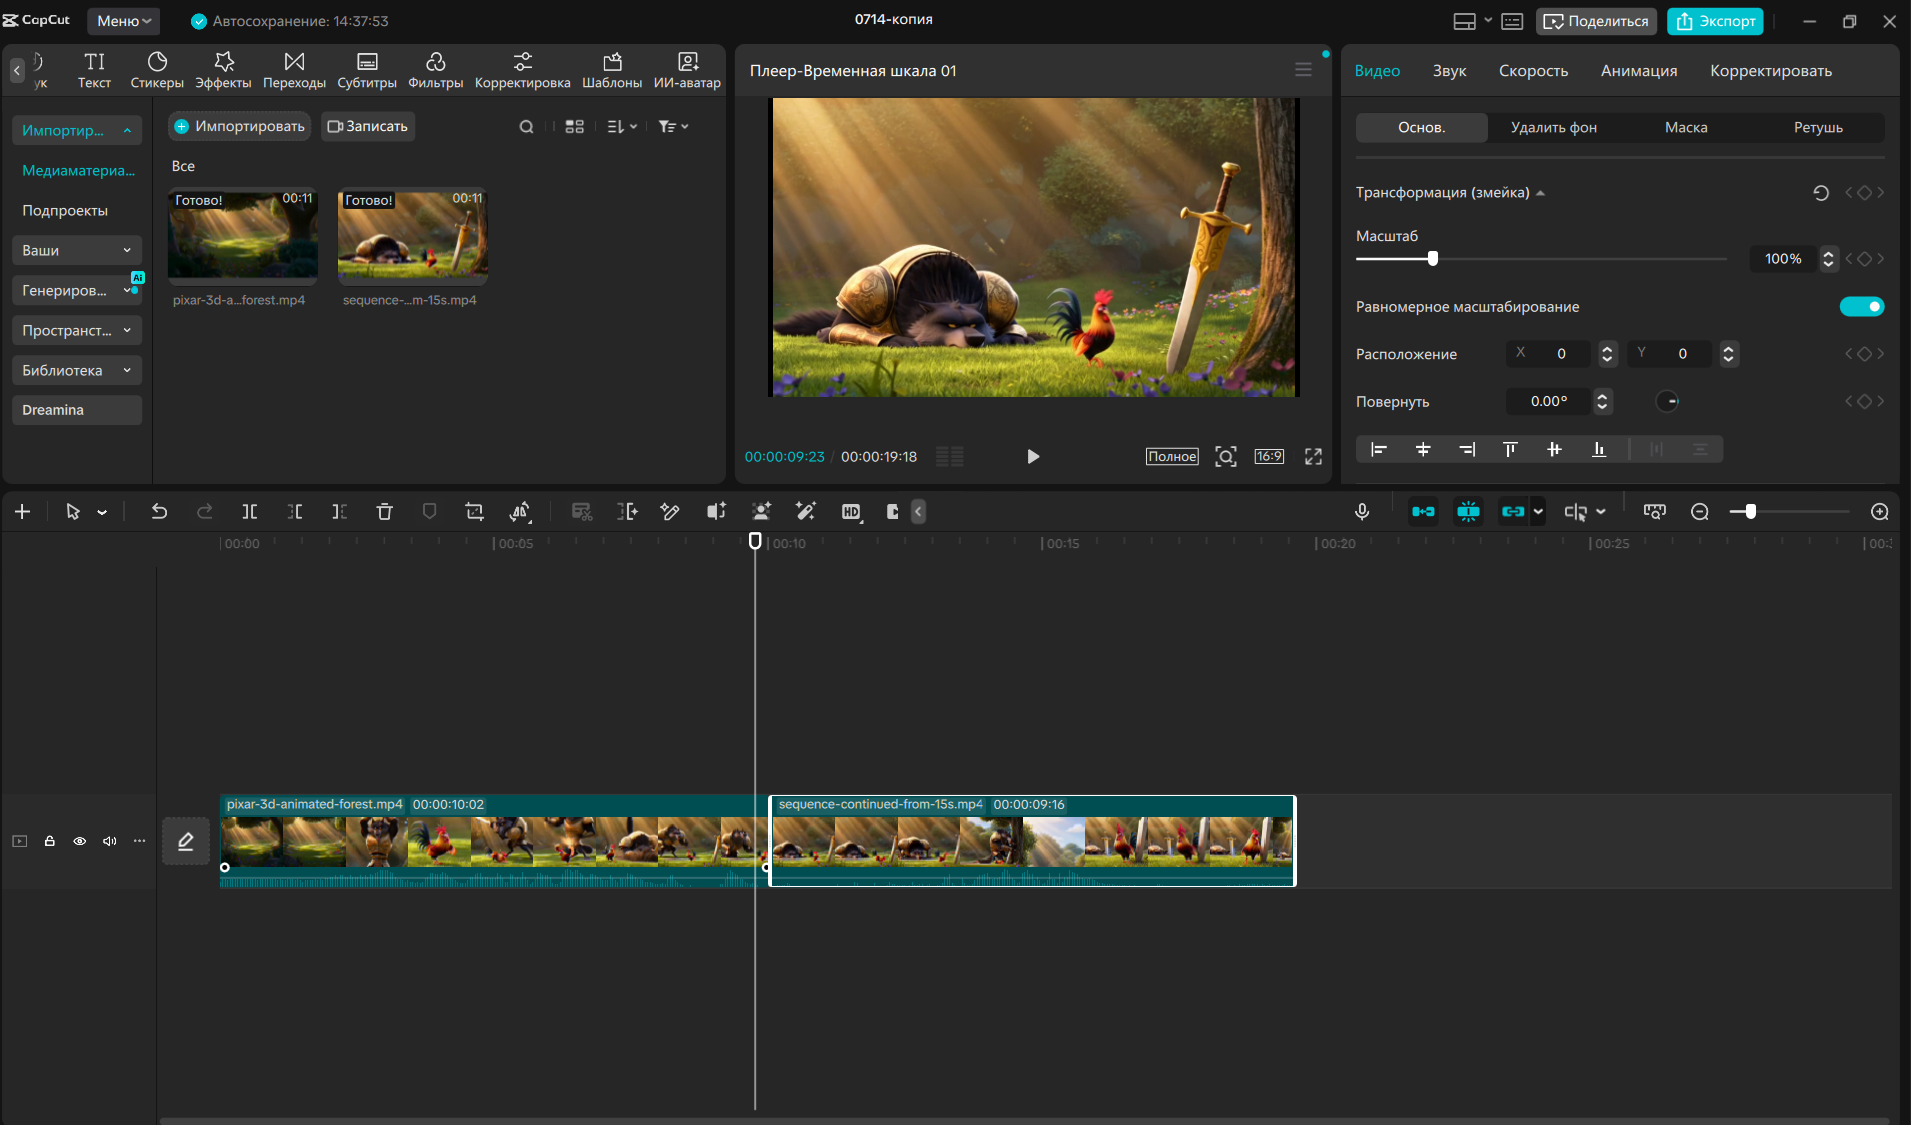Switch to the Анимация tab

tap(1639, 71)
